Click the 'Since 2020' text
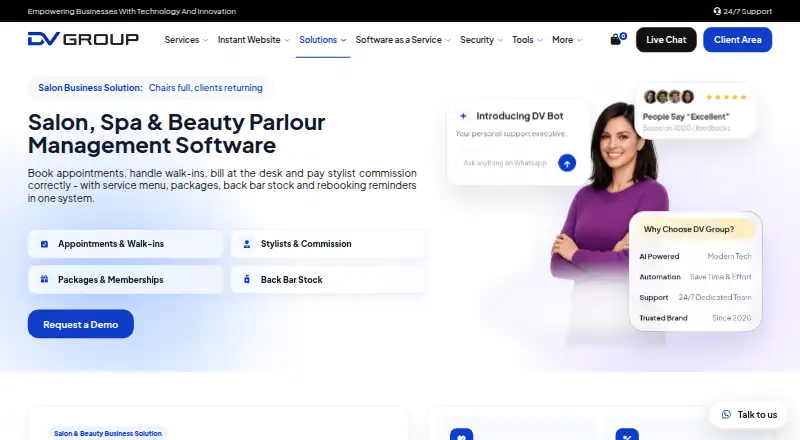800x440 pixels. 732,317
